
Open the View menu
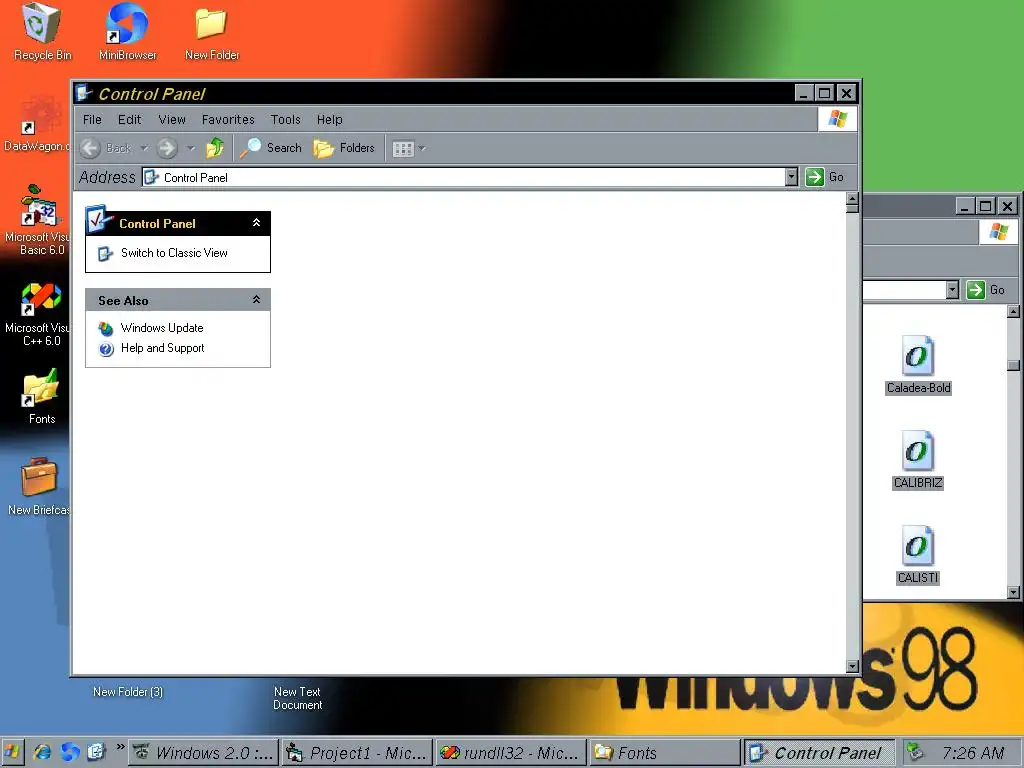172,120
